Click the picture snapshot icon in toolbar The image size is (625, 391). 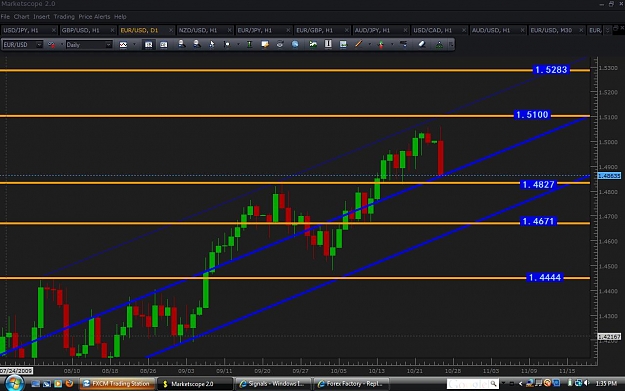[343, 45]
